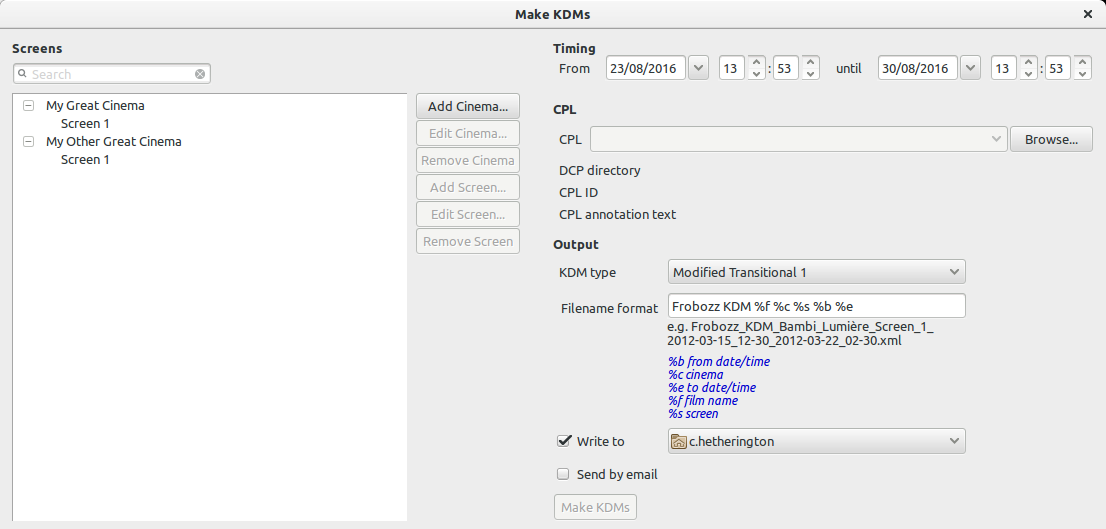Image resolution: width=1106 pixels, height=529 pixels.
Task: Click the until minute field
Action: [1058, 68]
